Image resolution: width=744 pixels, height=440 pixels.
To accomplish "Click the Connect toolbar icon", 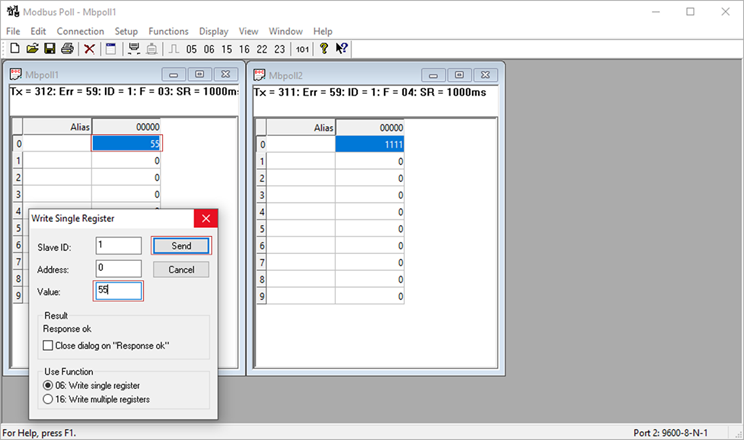I will [x=134, y=48].
